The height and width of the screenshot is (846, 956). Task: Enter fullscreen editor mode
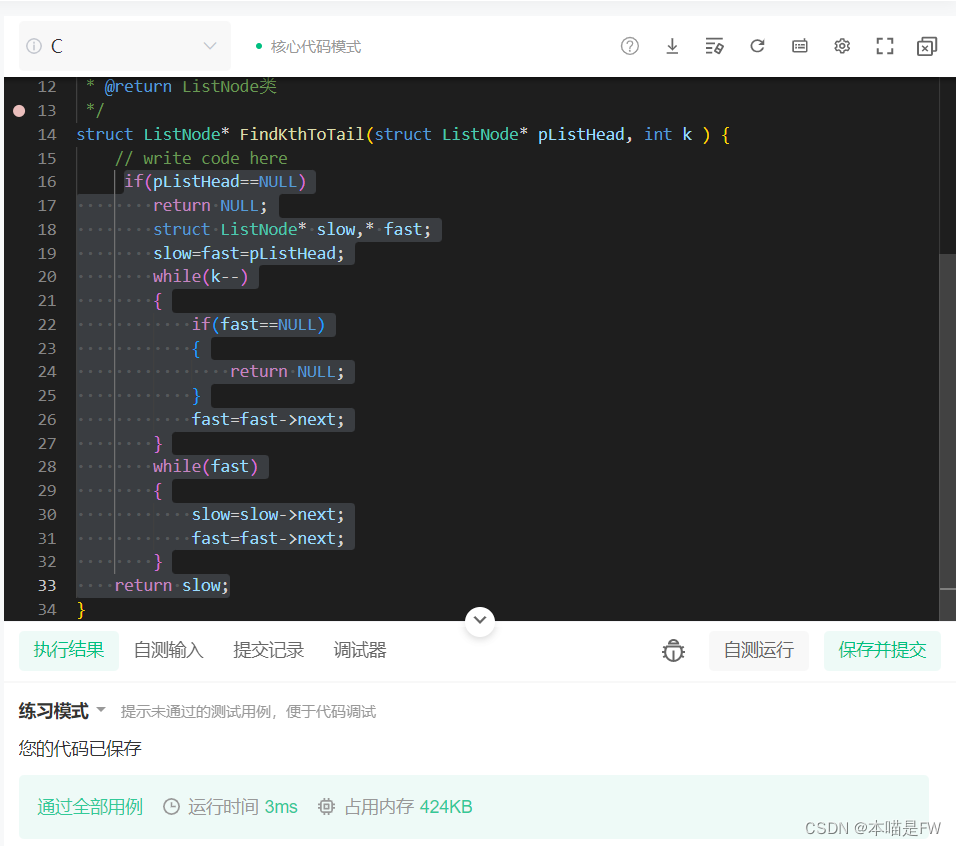point(885,46)
